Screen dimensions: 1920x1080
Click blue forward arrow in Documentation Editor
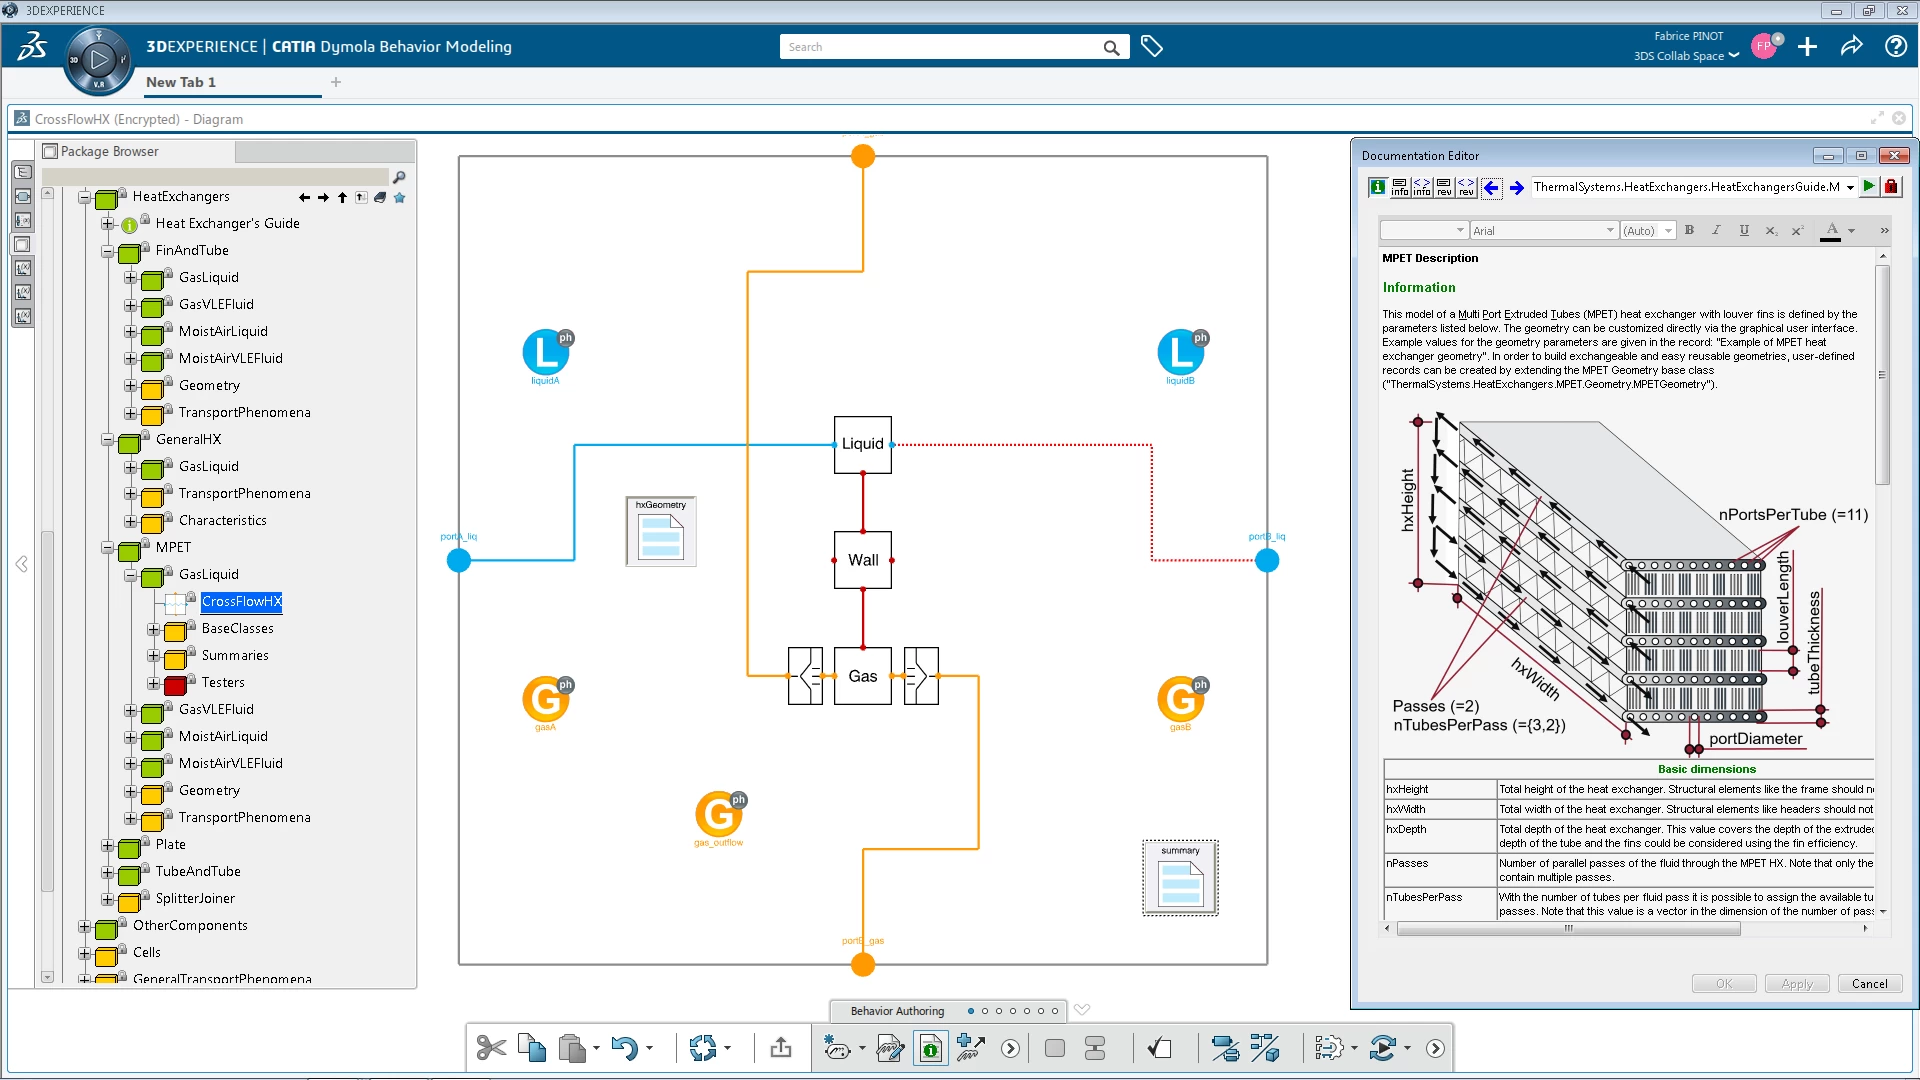(1517, 187)
